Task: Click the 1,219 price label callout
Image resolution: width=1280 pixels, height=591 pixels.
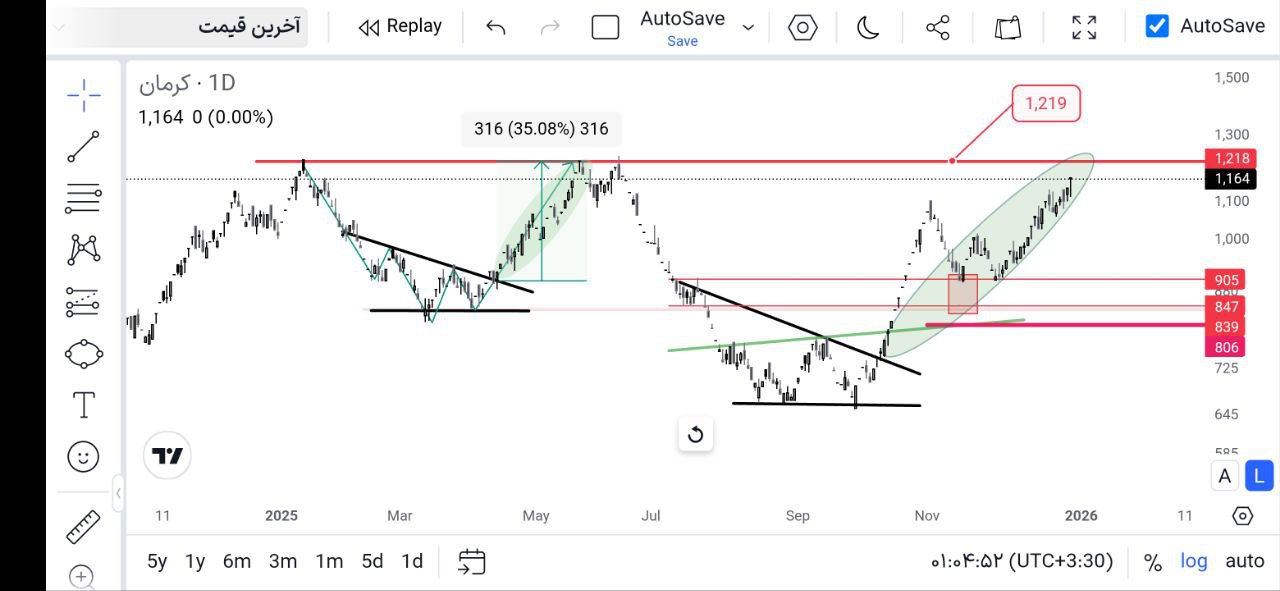Action: point(1046,102)
